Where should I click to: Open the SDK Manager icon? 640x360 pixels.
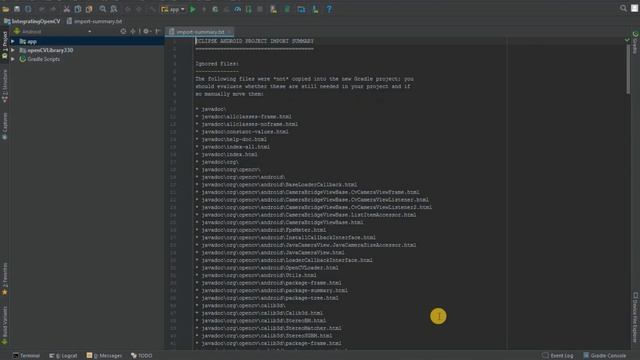(x=316, y=9)
